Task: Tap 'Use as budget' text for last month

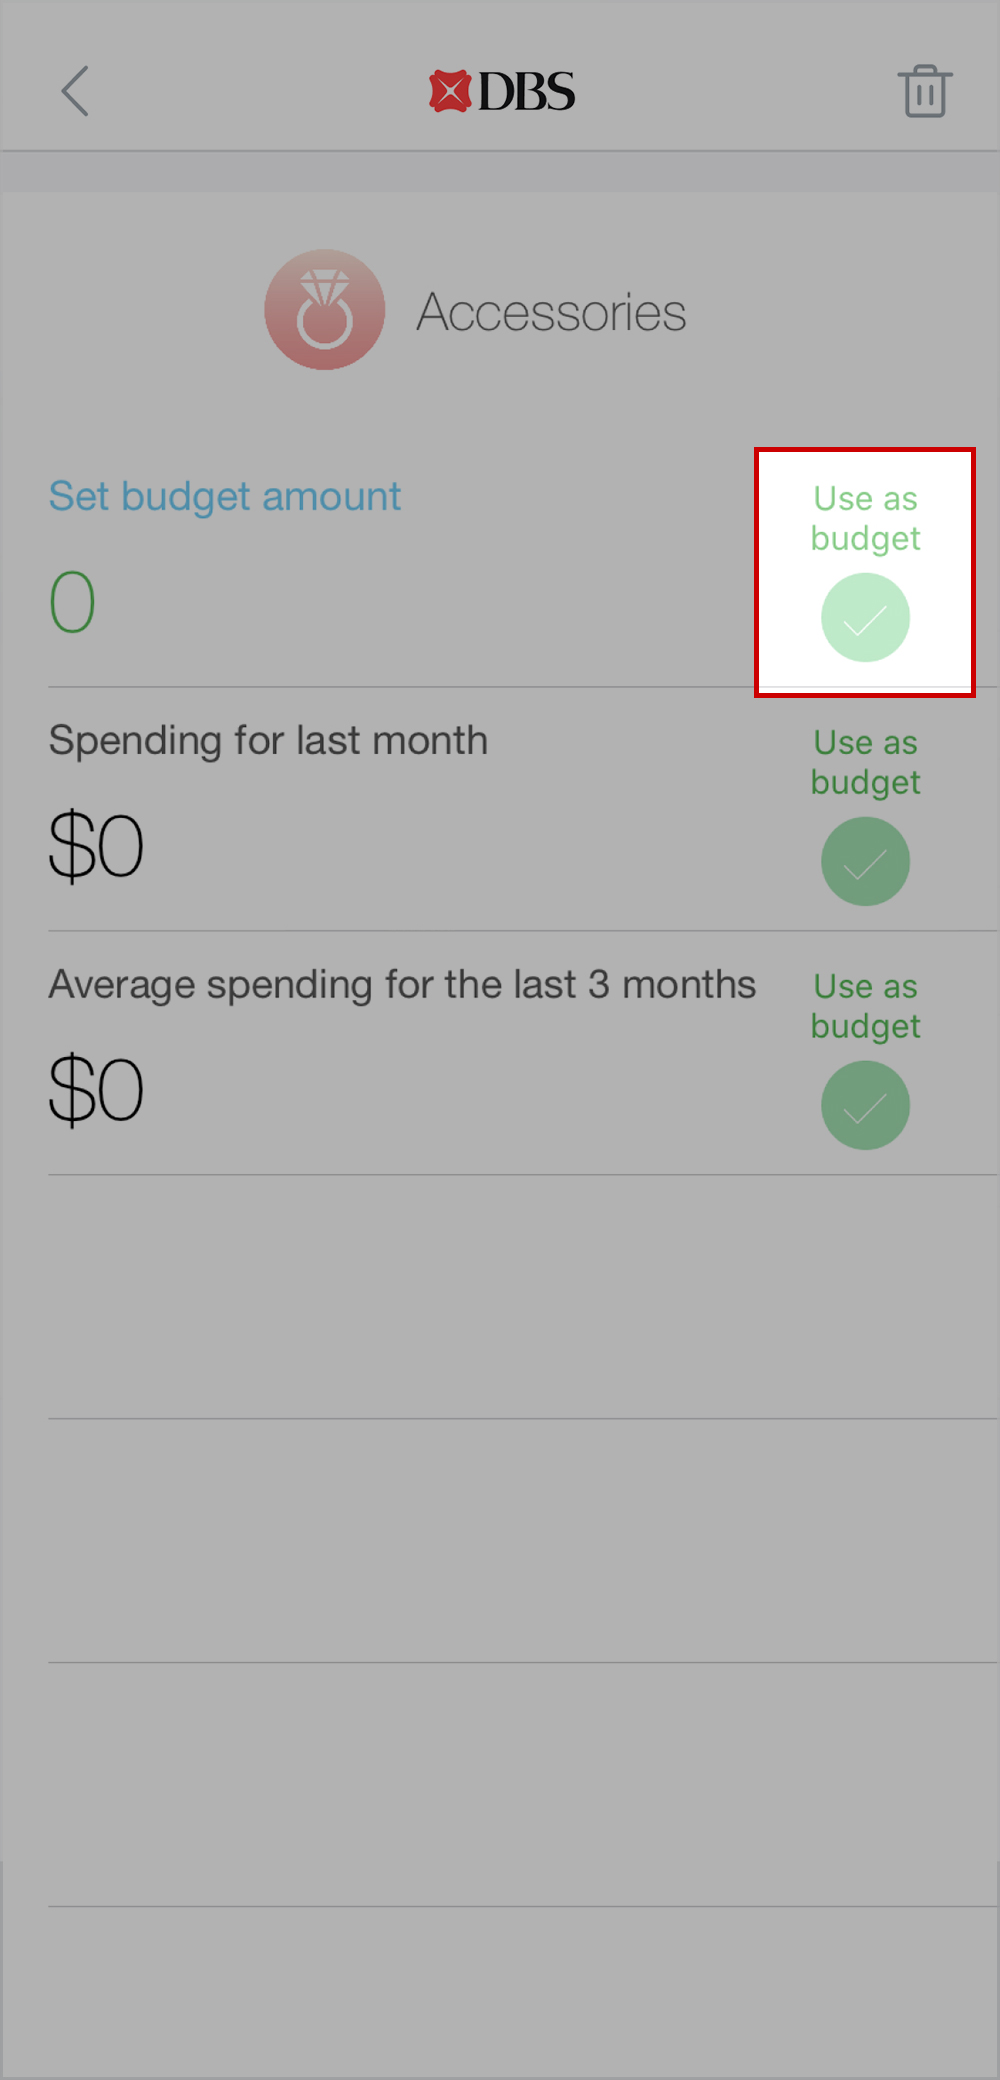Action: click(x=865, y=762)
